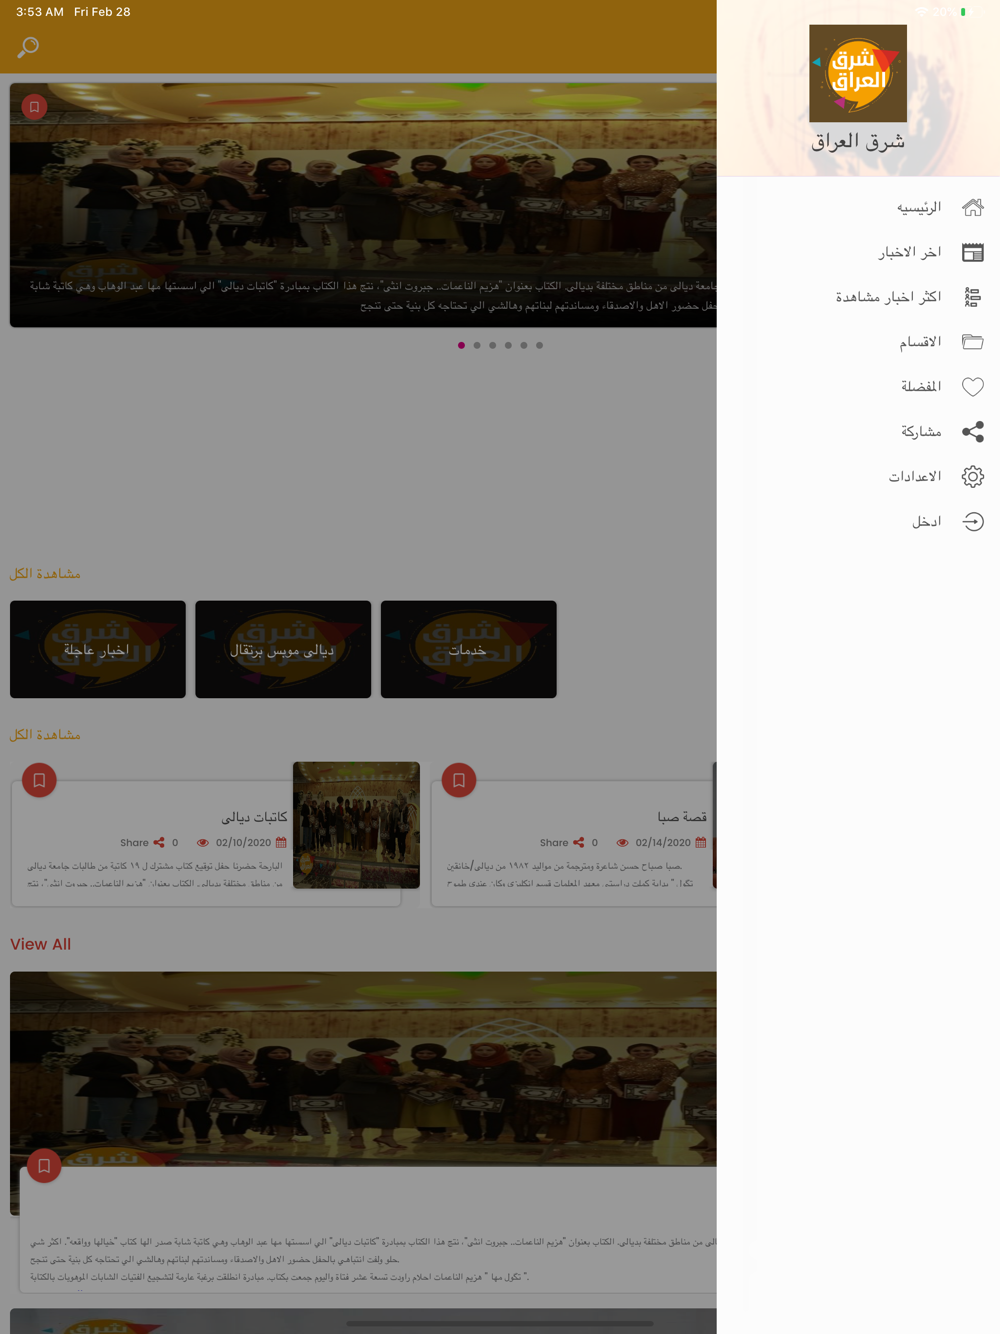The width and height of the screenshot is (1000, 1334).
Task: Jump to the second carousel page dot
Action: (x=477, y=345)
